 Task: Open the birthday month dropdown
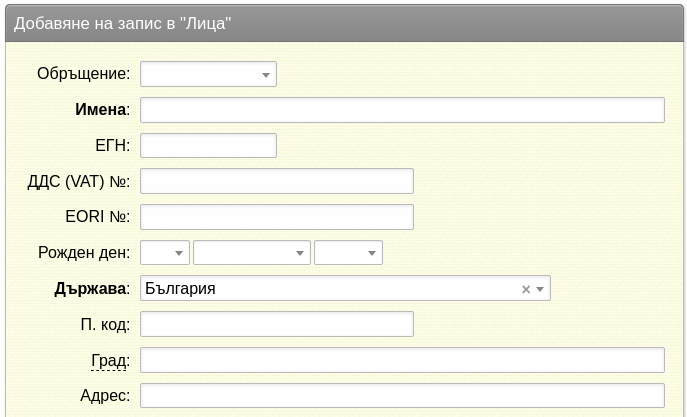pyautogui.click(x=252, y=253)
